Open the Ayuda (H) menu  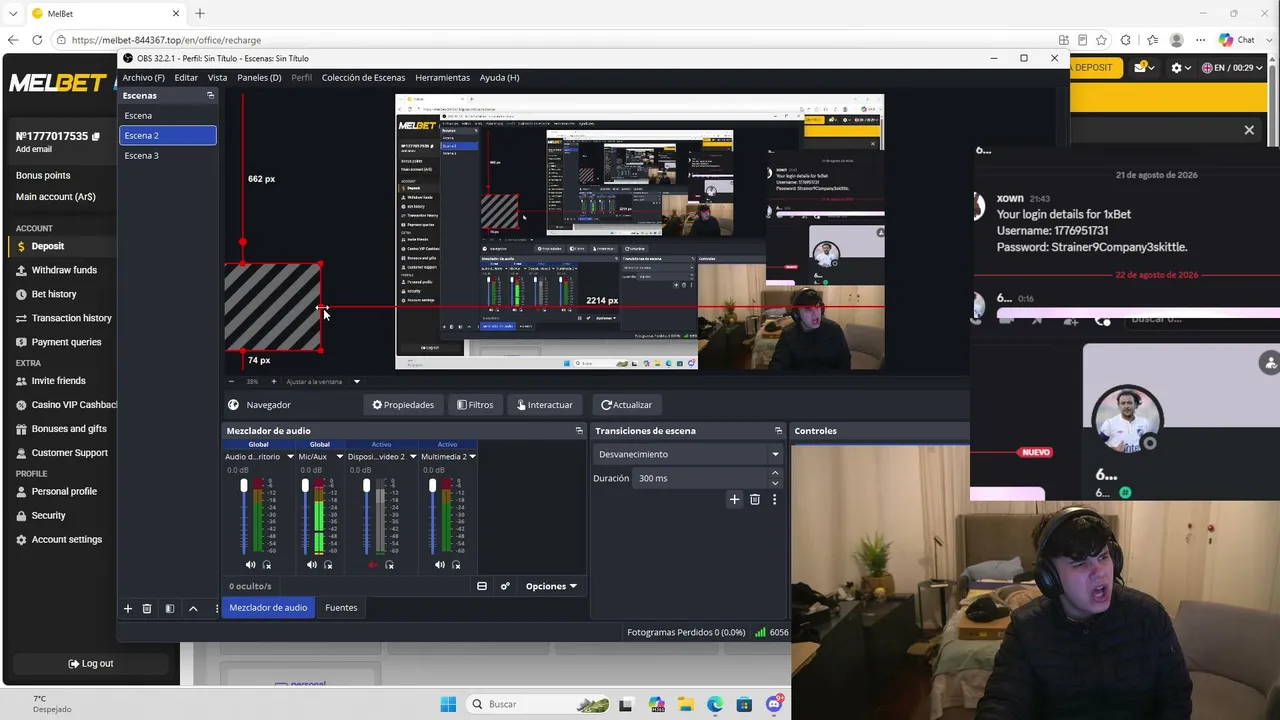(499, 77)
